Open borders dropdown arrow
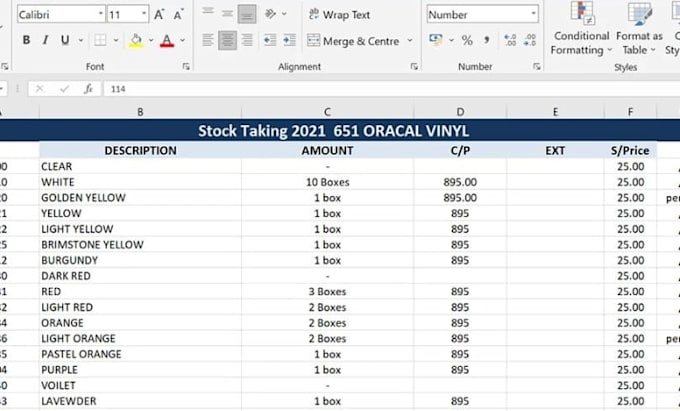Screen dimensions: 680x411 coord(116,40)
